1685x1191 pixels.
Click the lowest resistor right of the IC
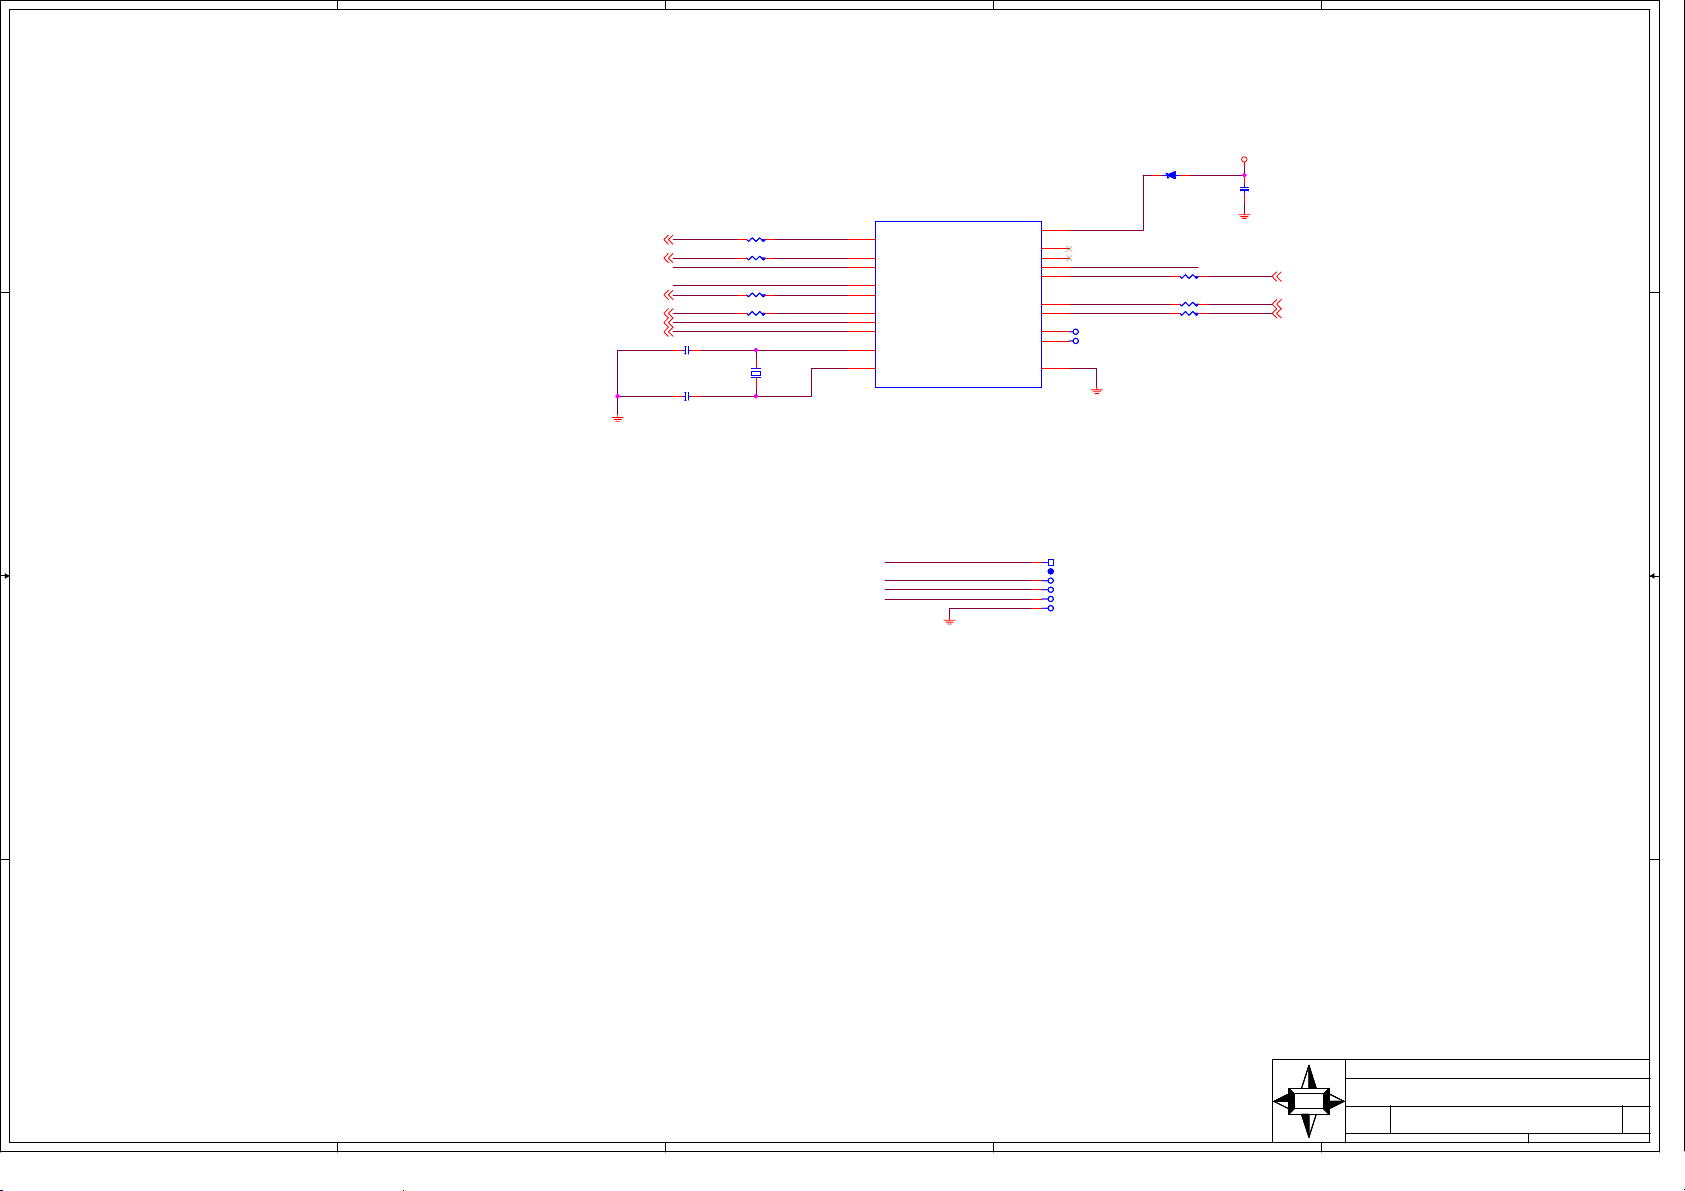[x=1189, y=313]
